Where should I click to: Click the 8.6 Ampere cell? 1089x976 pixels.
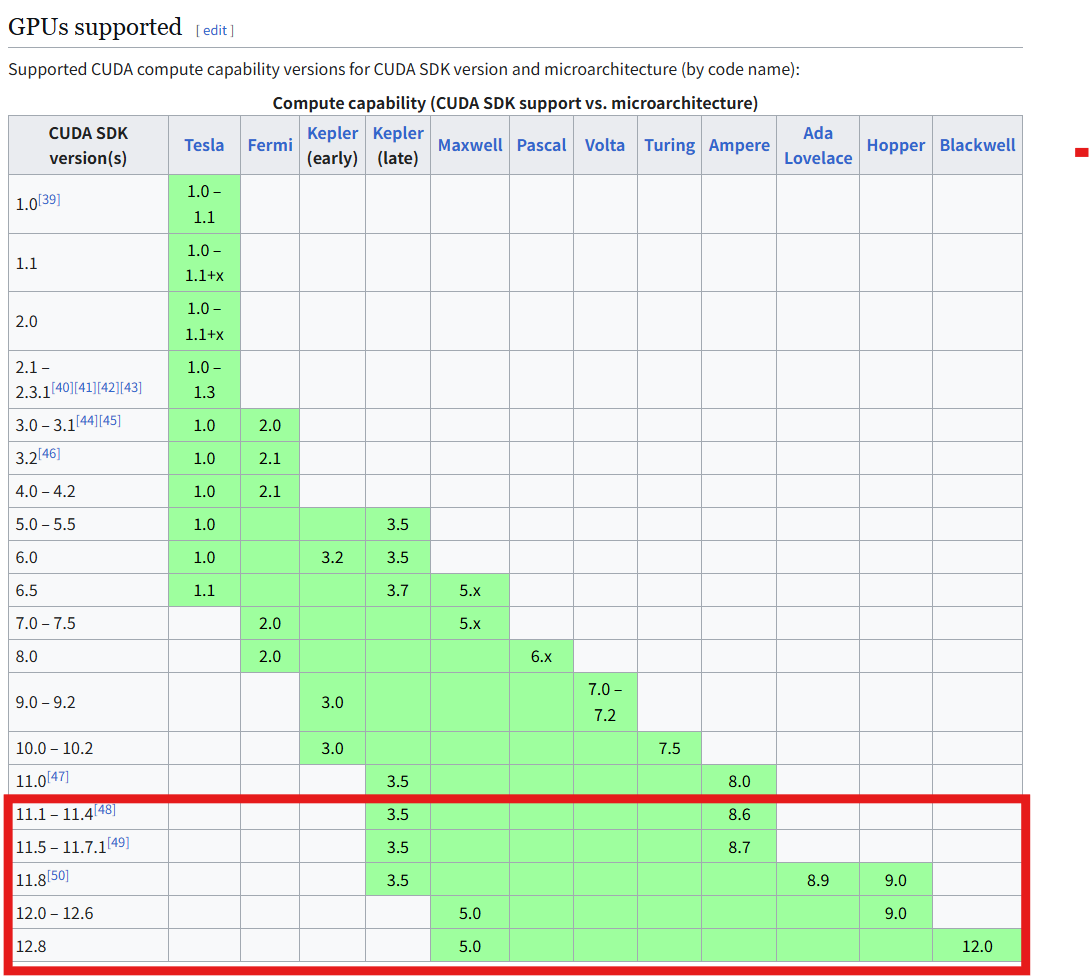(740, 814)
